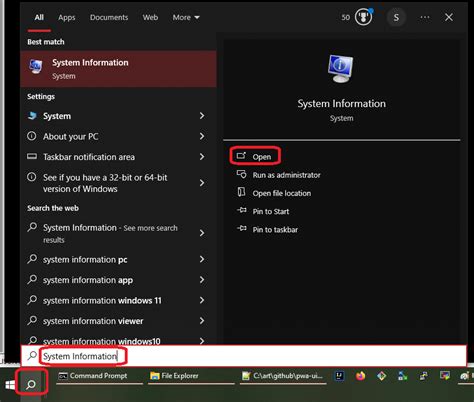Click the Run as administrator shield icon
Viewport: 474px width, 402px height.
tap(241, 174)
